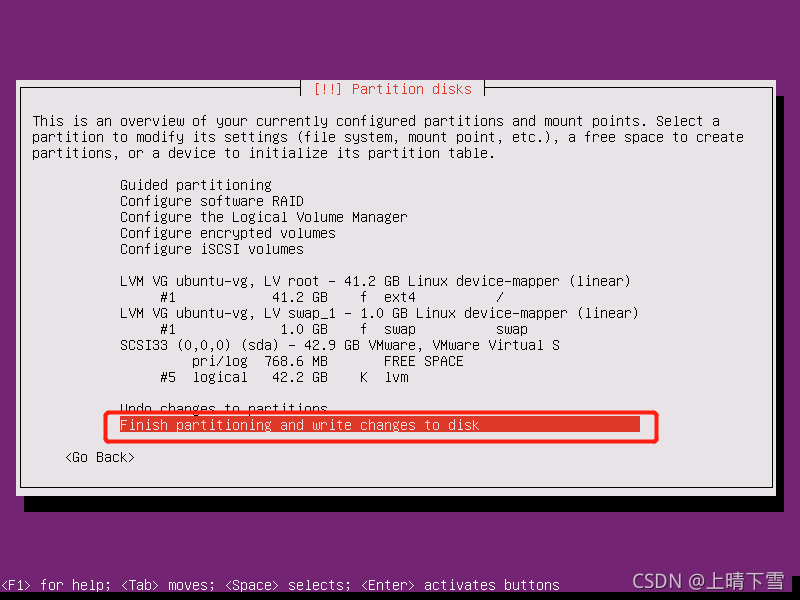Choose Configure encrypted volumes entry
Viewport: 800px width, 600px height.
pyautogui.click(x=228, y=233)
